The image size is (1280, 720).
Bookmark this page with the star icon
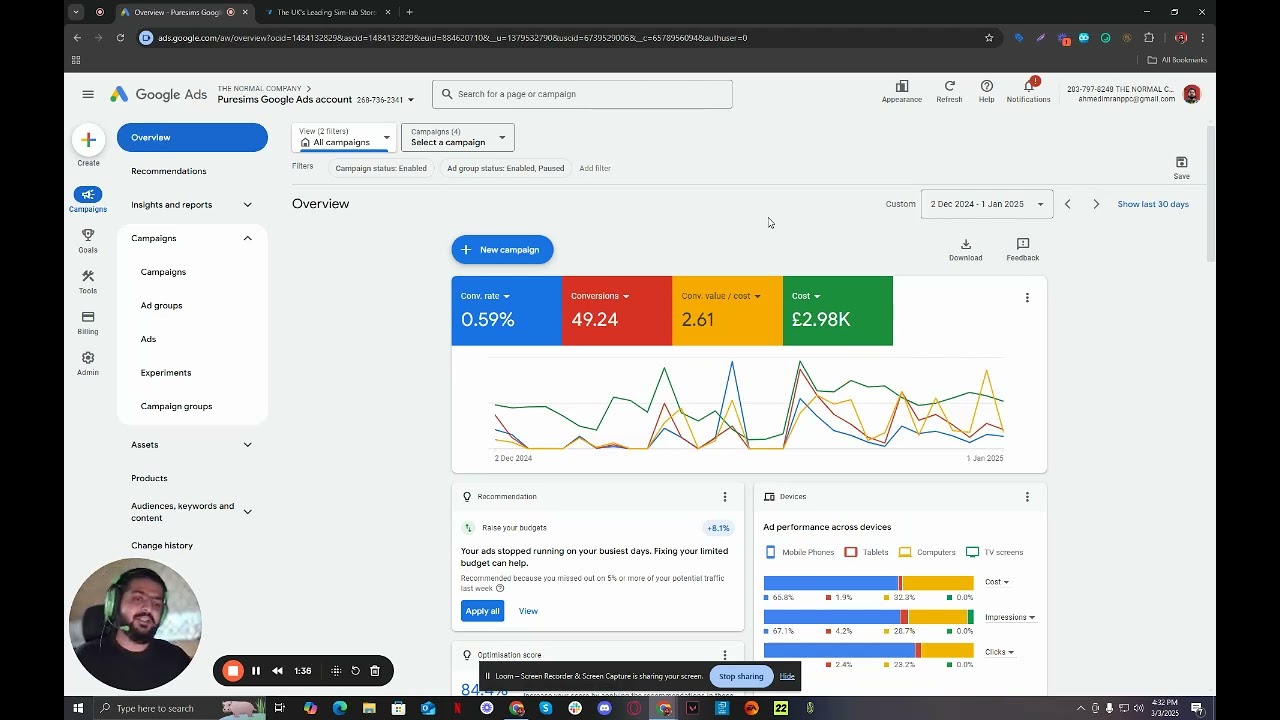(x=989, y=38)
